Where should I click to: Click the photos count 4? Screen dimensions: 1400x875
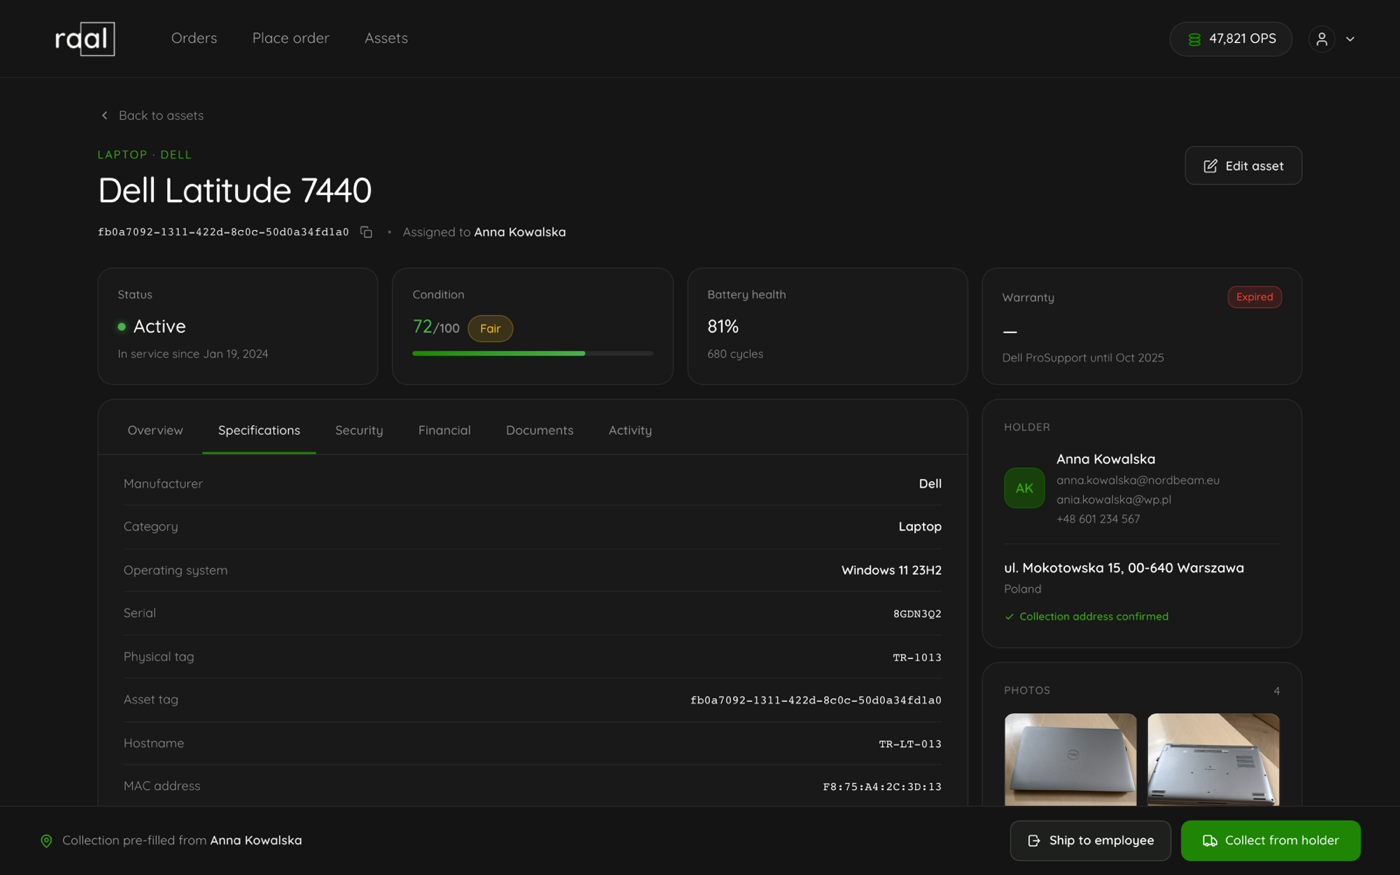pyautogui.click(x=1276, y=691)
